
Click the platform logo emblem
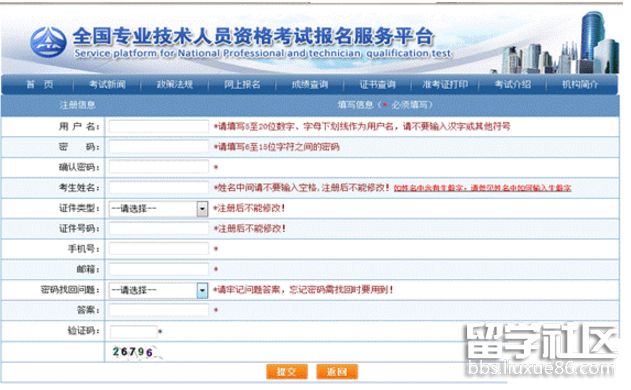(x=48, y=42)
